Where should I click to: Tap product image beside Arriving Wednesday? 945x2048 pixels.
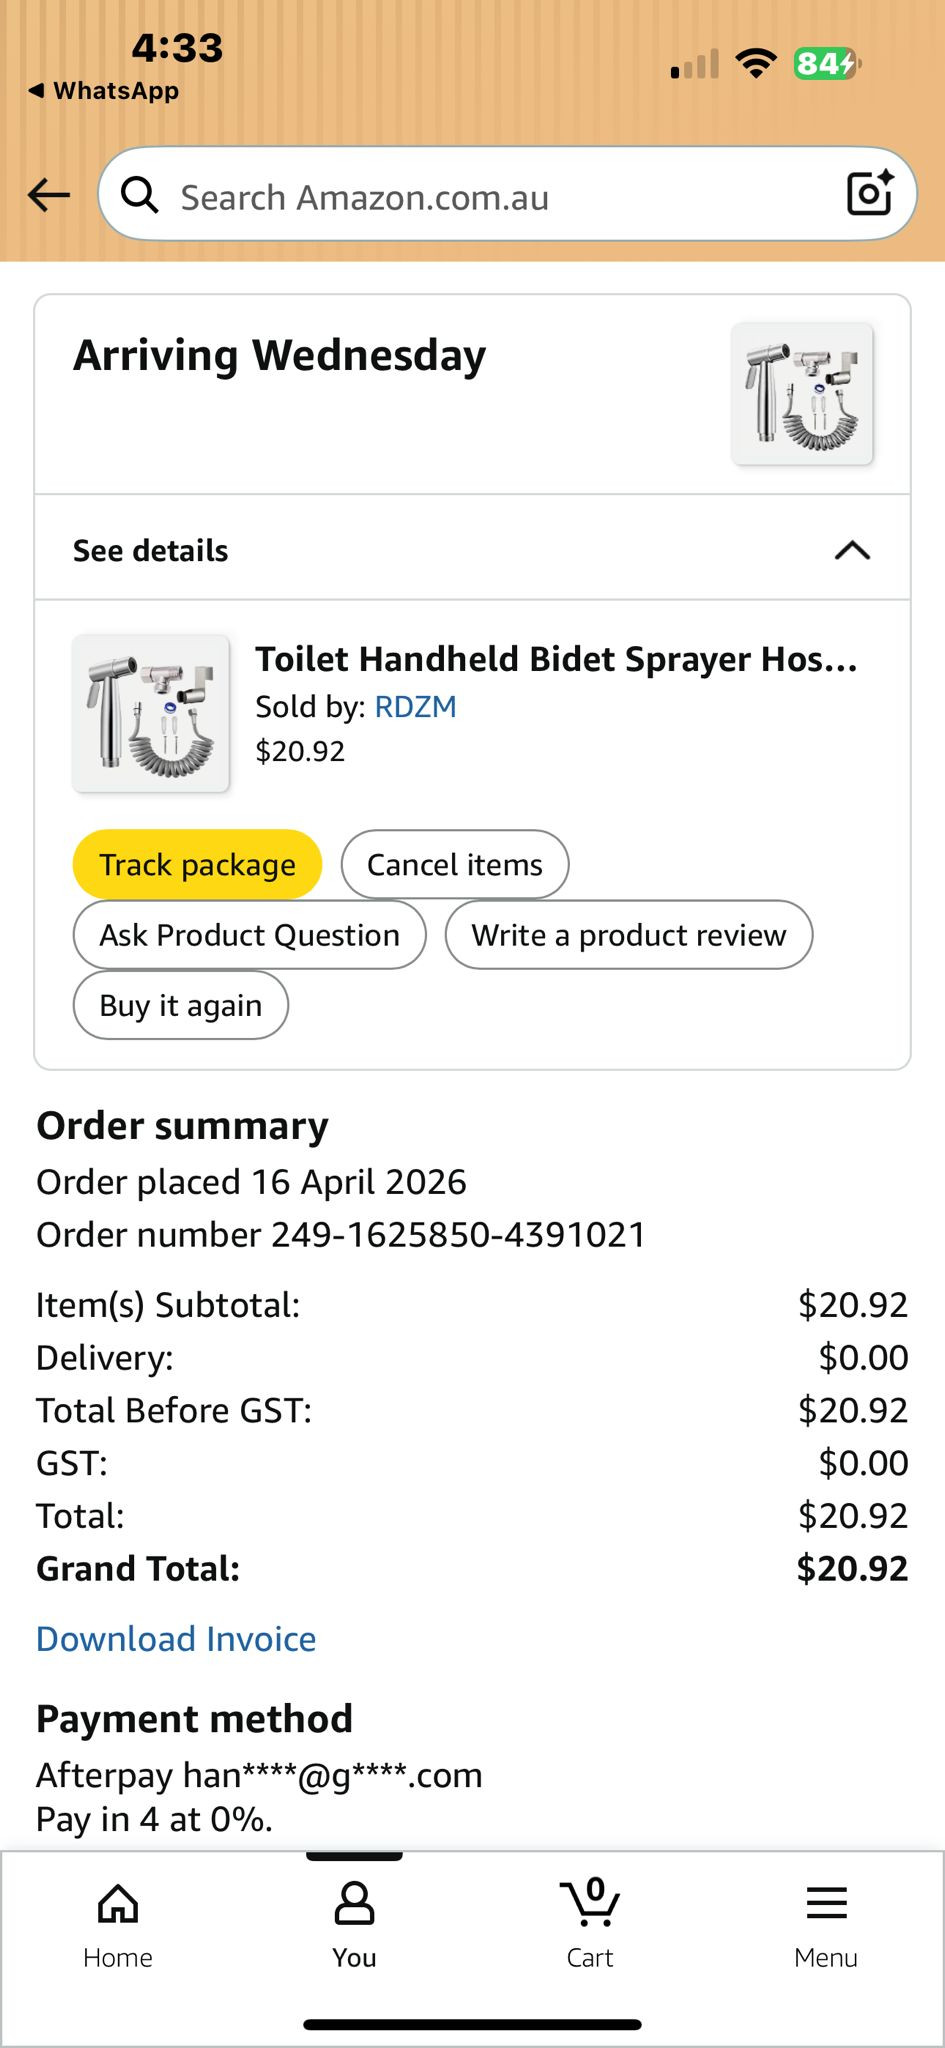802,394
